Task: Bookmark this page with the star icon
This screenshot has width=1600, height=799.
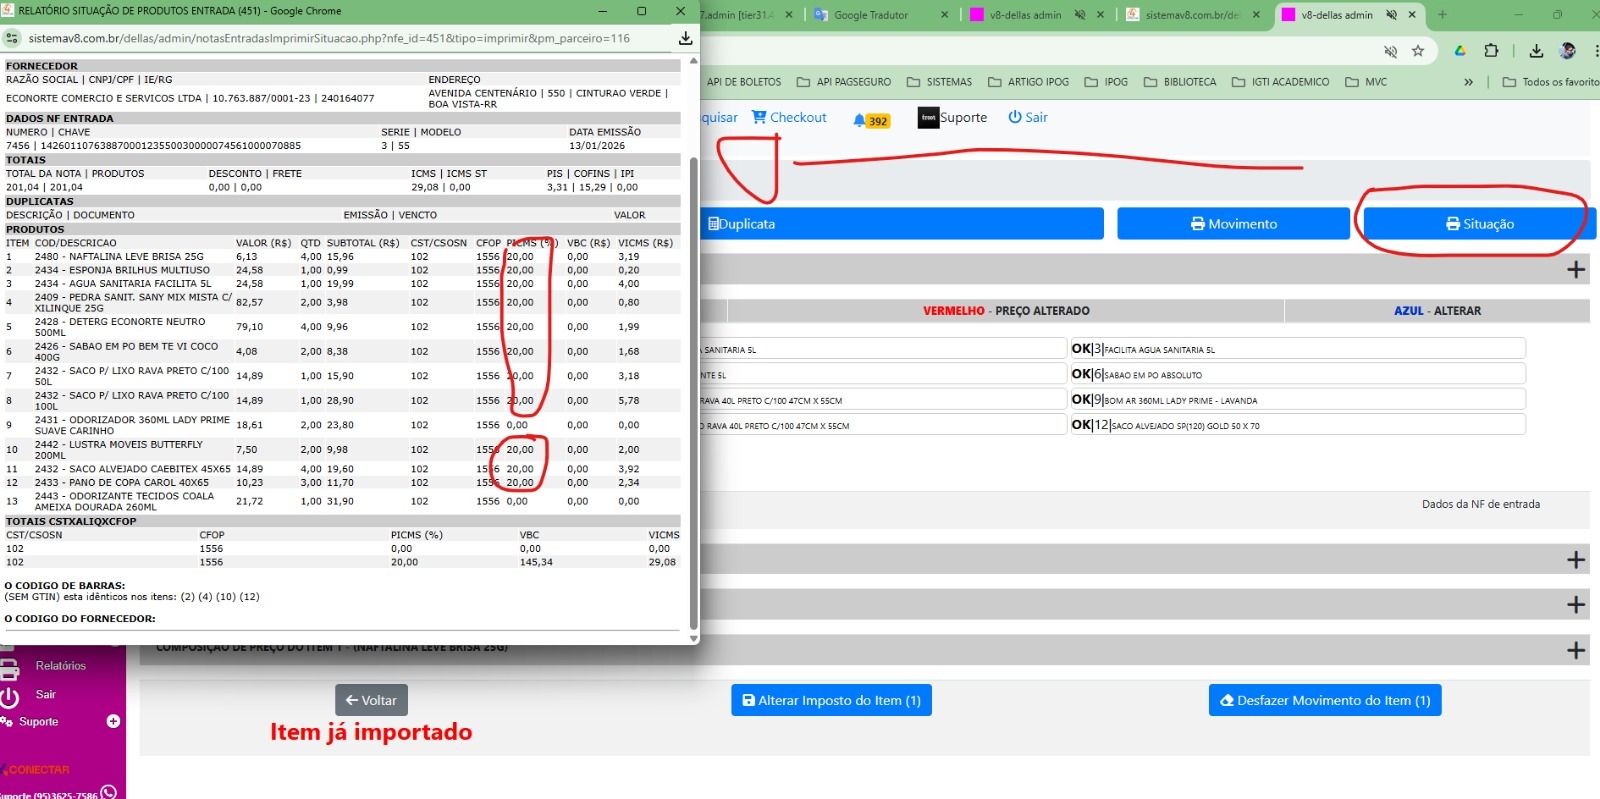Action: (x=1417, y=51)
